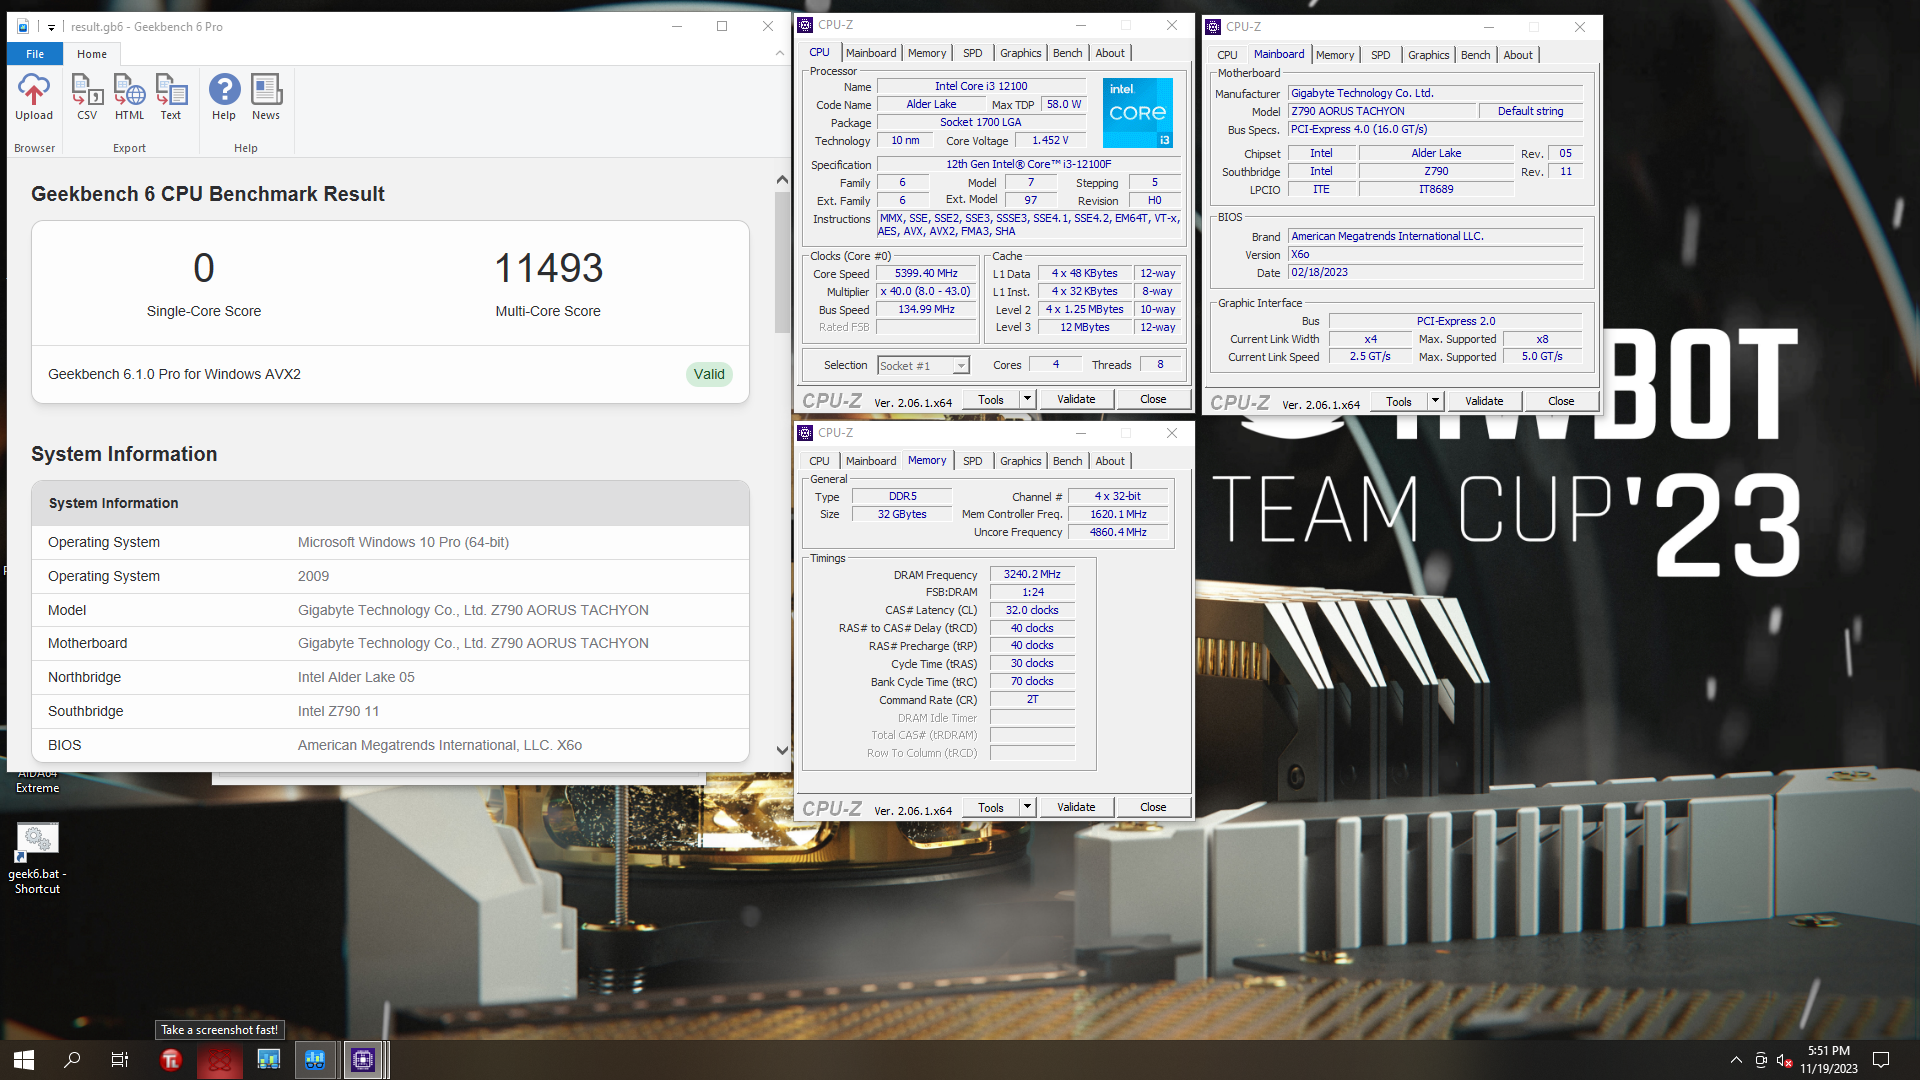Open Bench tab in top CPU-Z CPU window
The height and width of the screenshot is (1080, 1920).
click(x=1068, y=53)
